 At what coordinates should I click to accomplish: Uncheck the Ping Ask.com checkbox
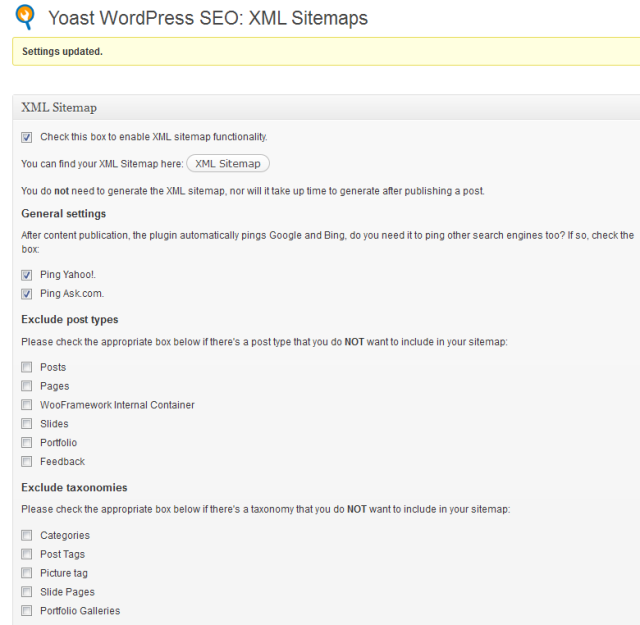tap(27, 294)
